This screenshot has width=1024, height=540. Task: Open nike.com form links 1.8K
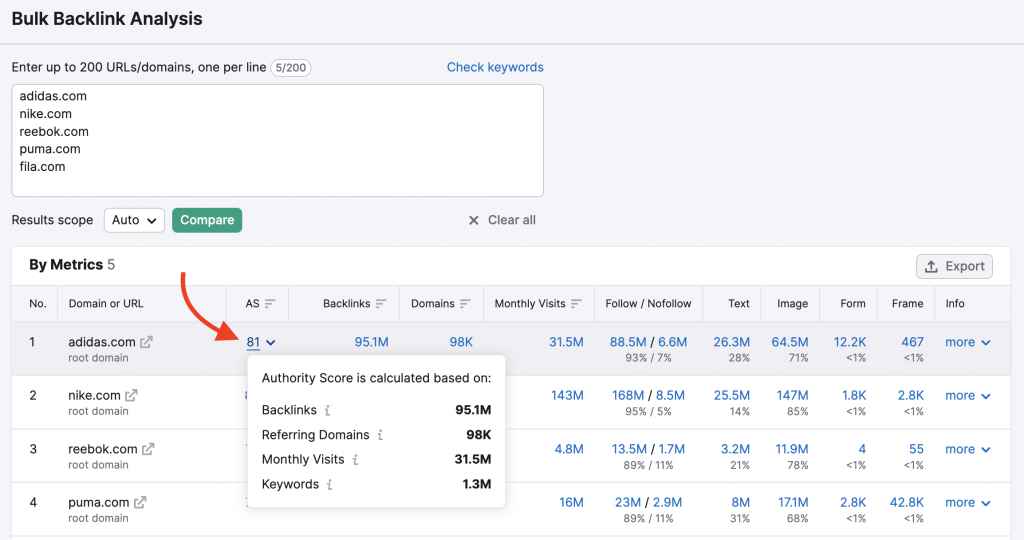tap(854, 396)
